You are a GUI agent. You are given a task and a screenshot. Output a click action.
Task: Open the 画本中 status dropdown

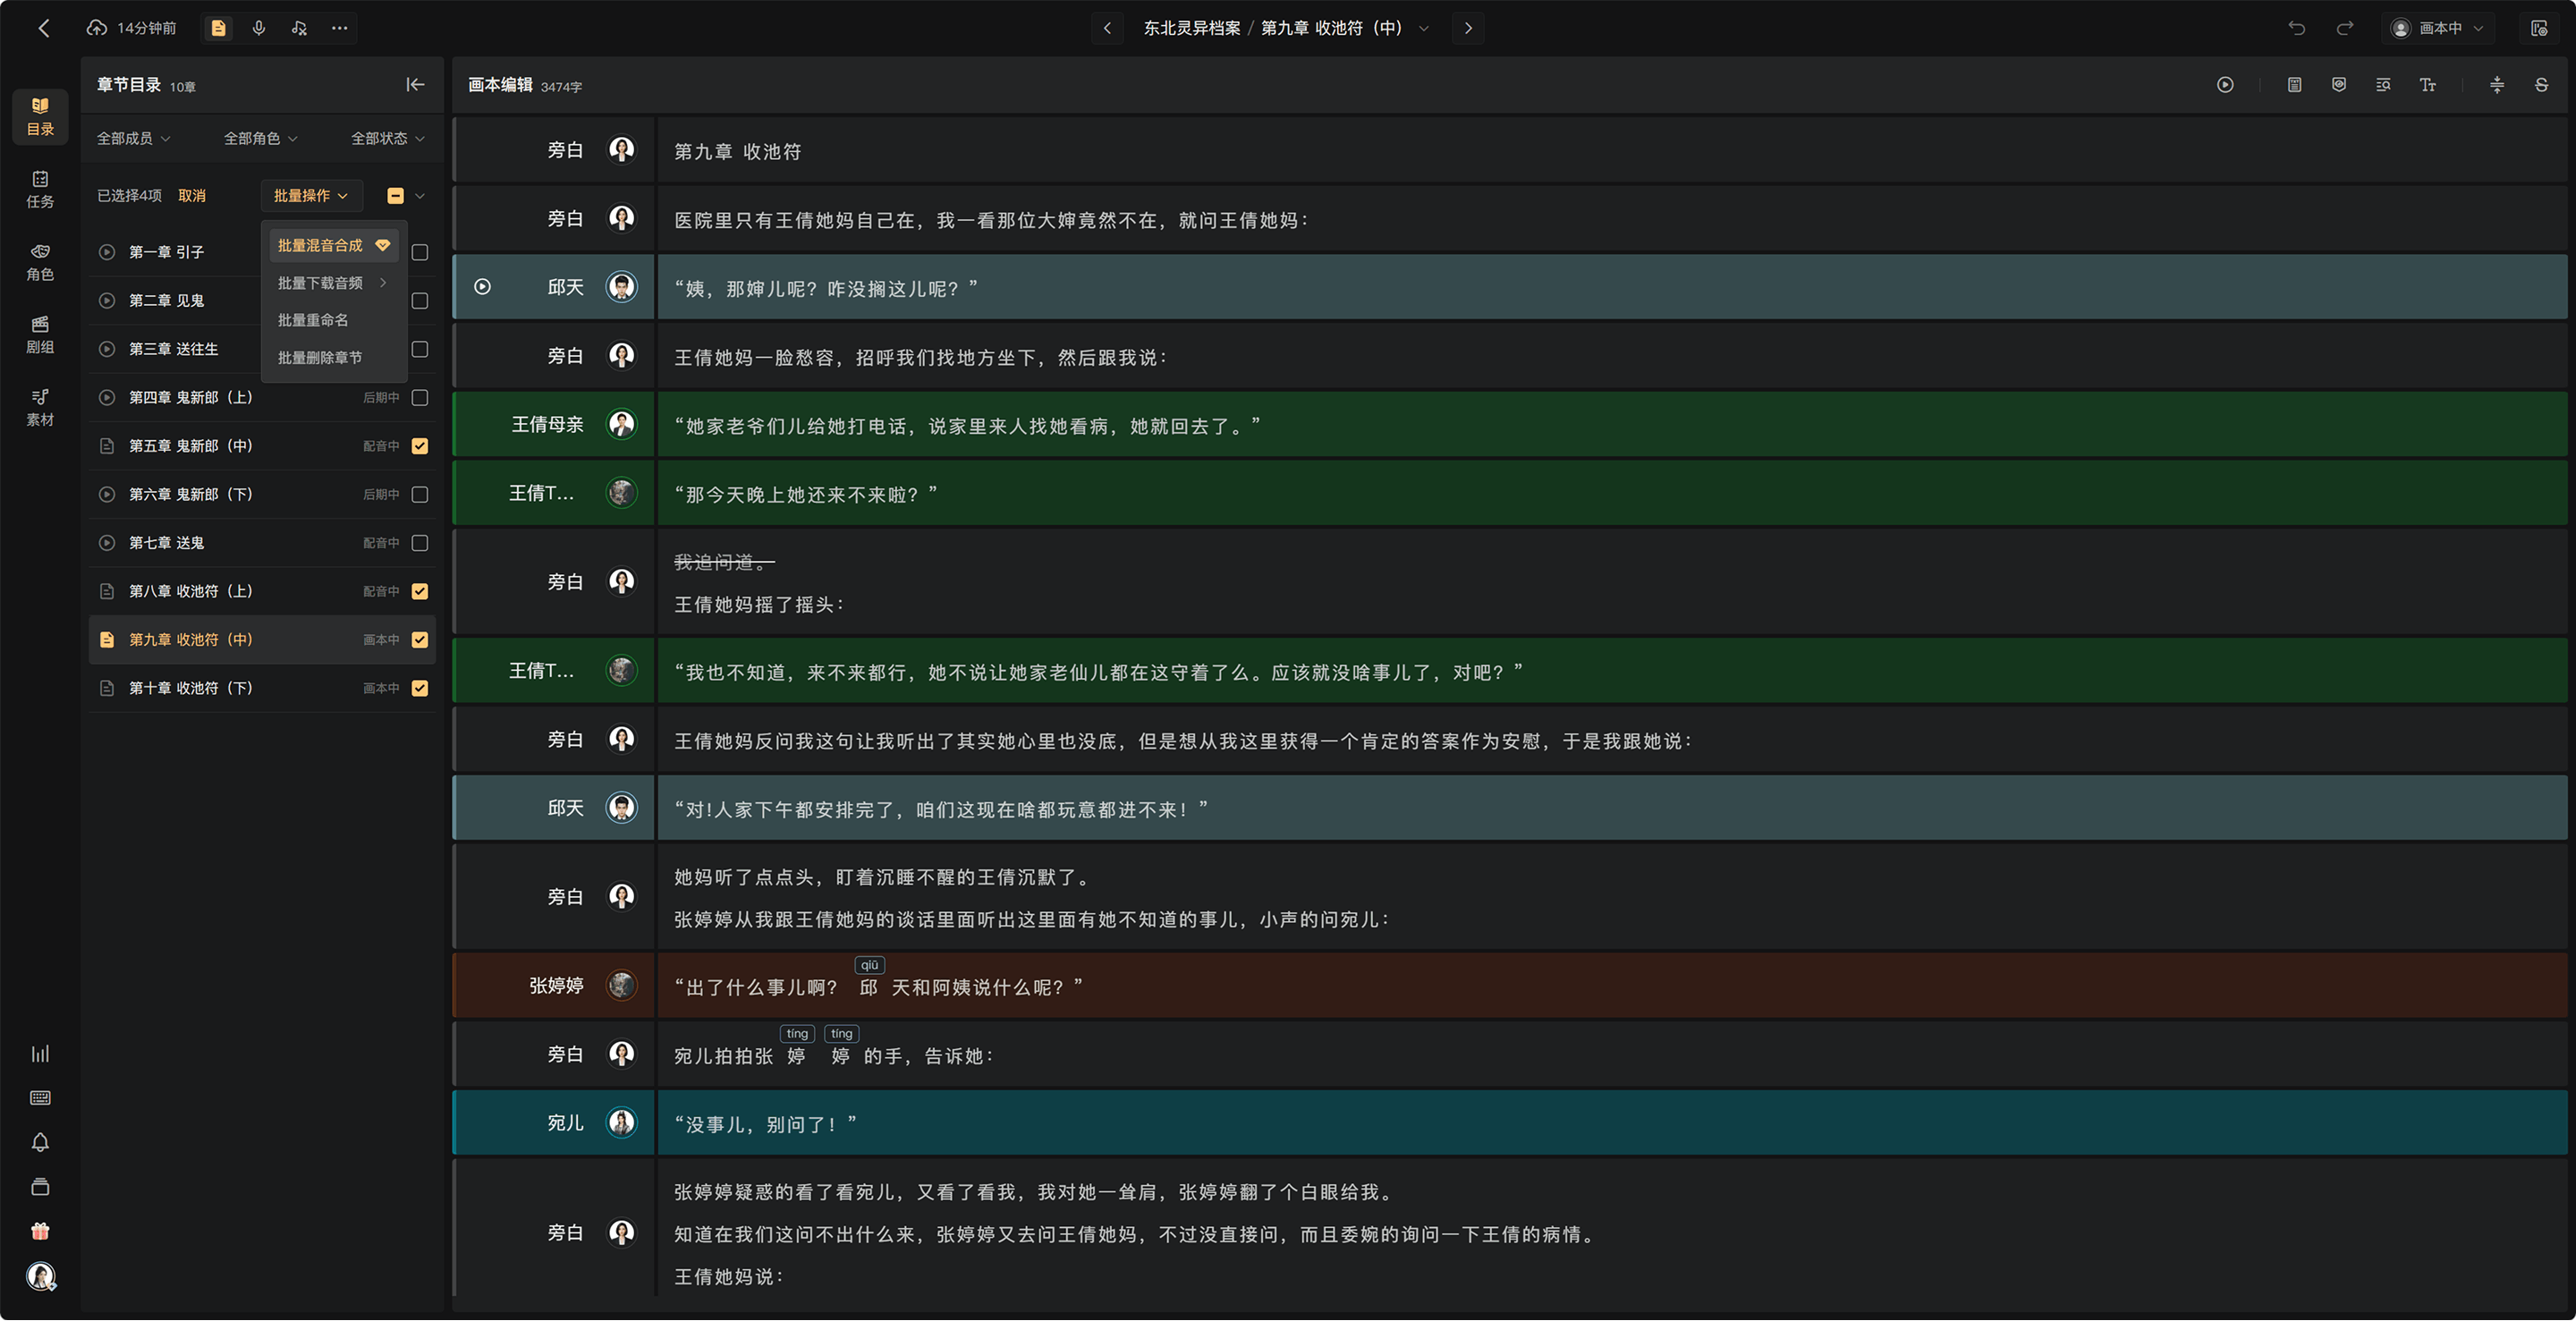pyautogui.click(x=2437, y=28)
